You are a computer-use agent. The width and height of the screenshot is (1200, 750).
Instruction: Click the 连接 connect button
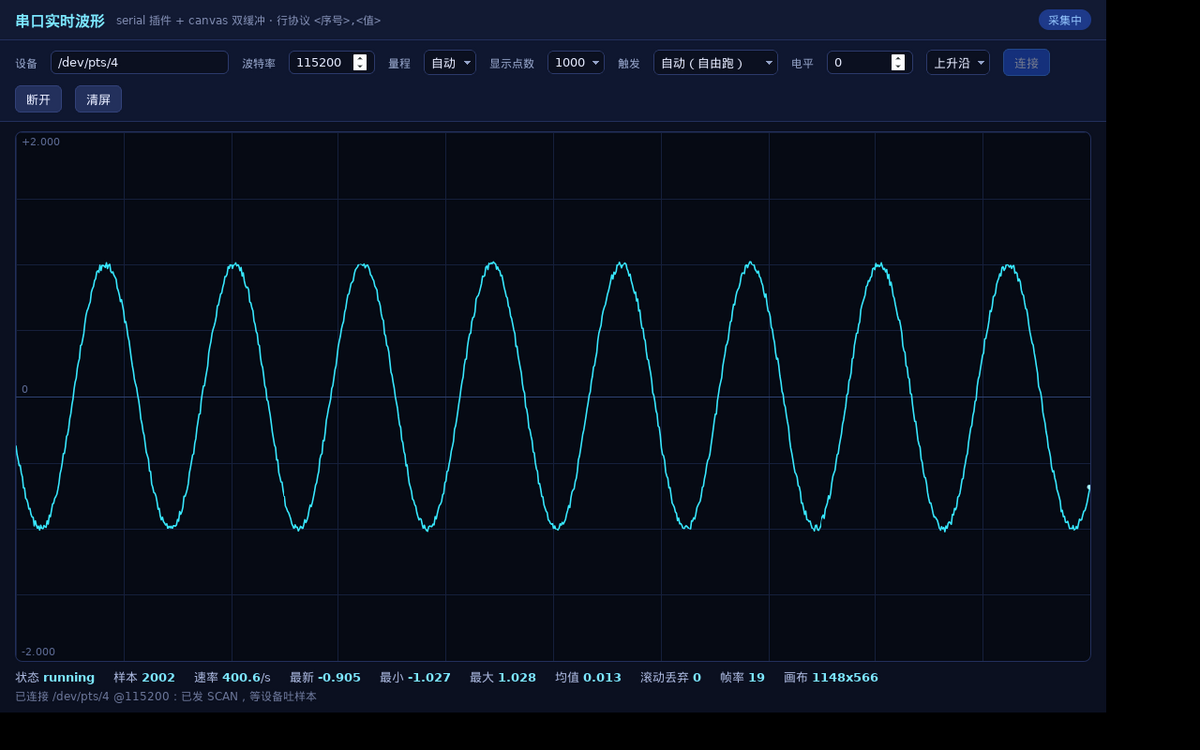(x=1026, y=63)
